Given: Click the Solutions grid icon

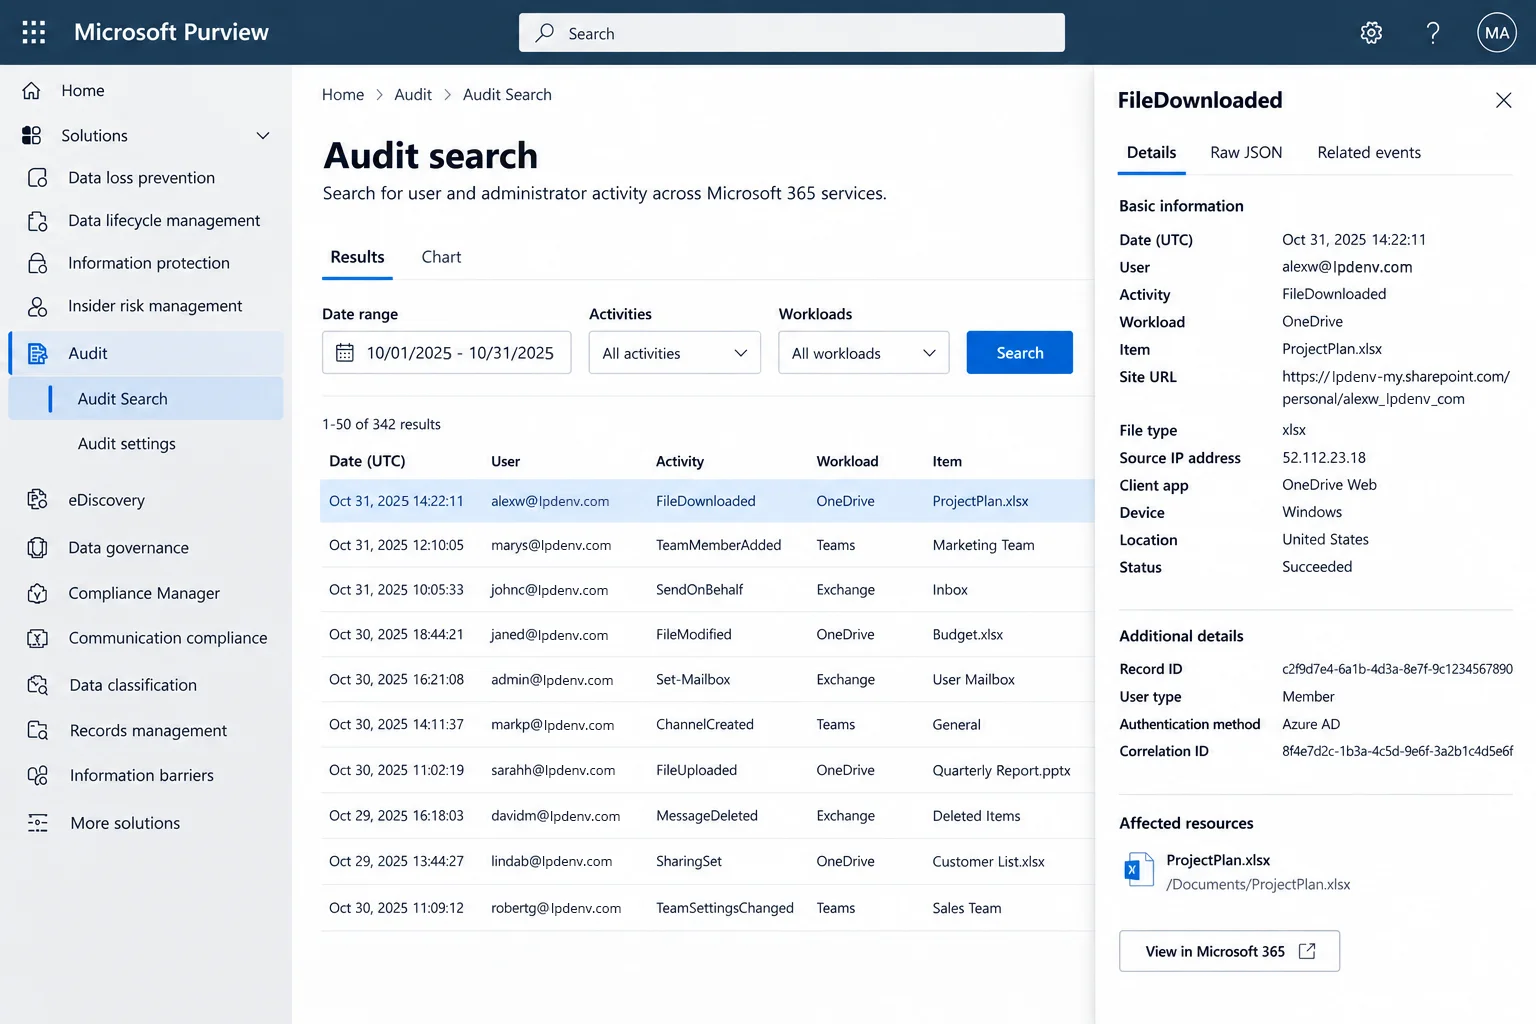Looking at the screenshot, I should click(x=32, y=135).
